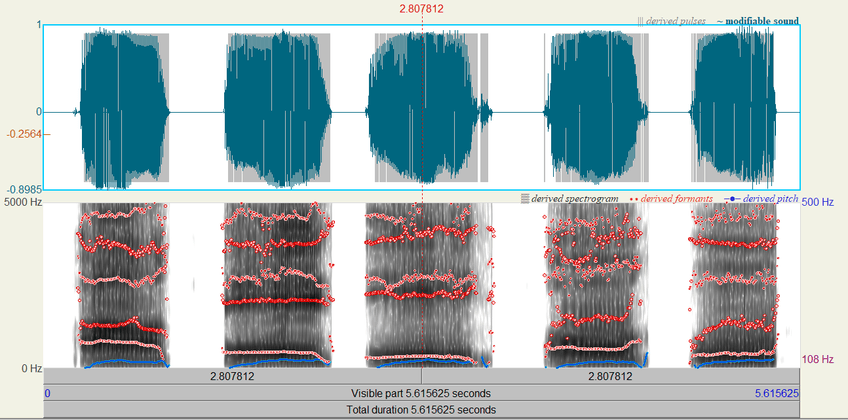Play the left 2.807812 segment bar
This screenshot has width=848, height=420.
point(232,377)
